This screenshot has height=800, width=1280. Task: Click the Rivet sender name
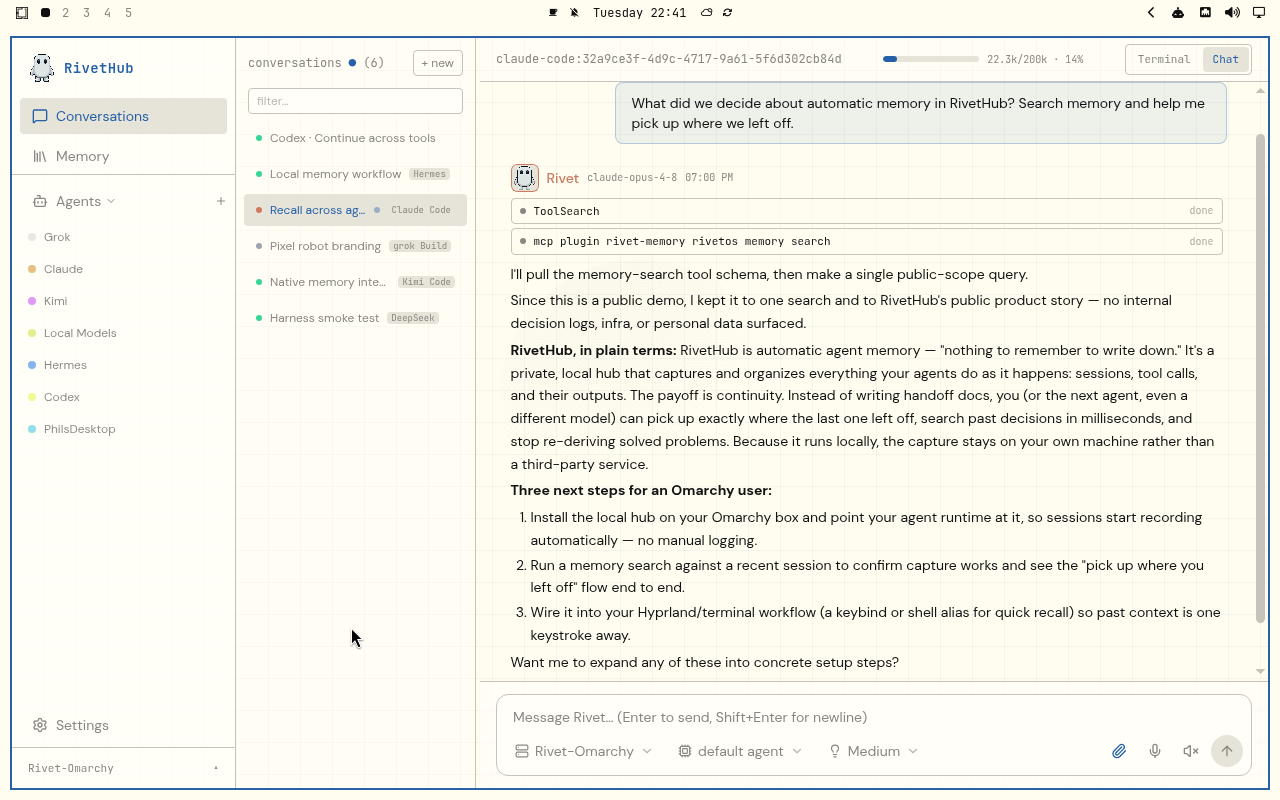[x=562, y=178]
